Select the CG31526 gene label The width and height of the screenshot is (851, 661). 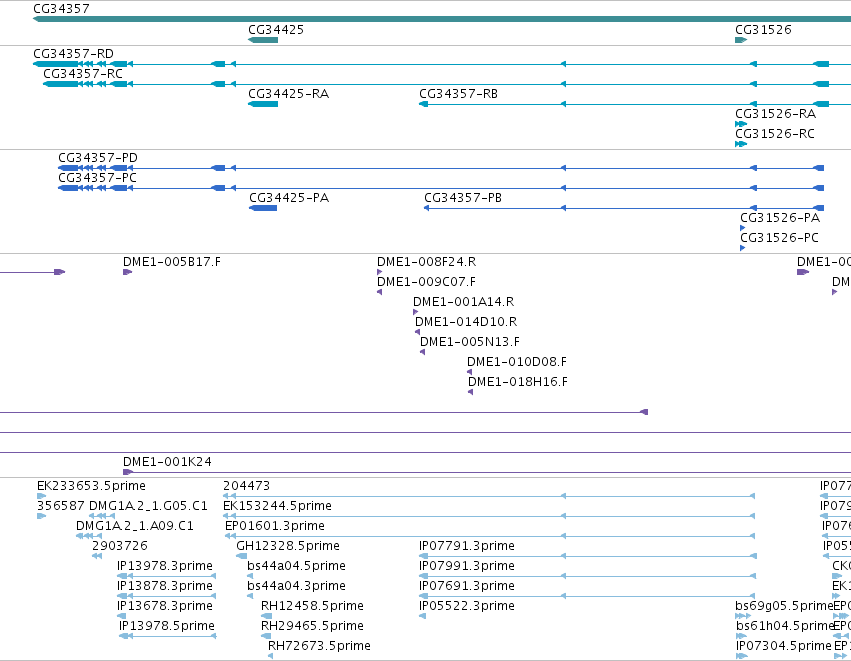(x=763, y=30)
